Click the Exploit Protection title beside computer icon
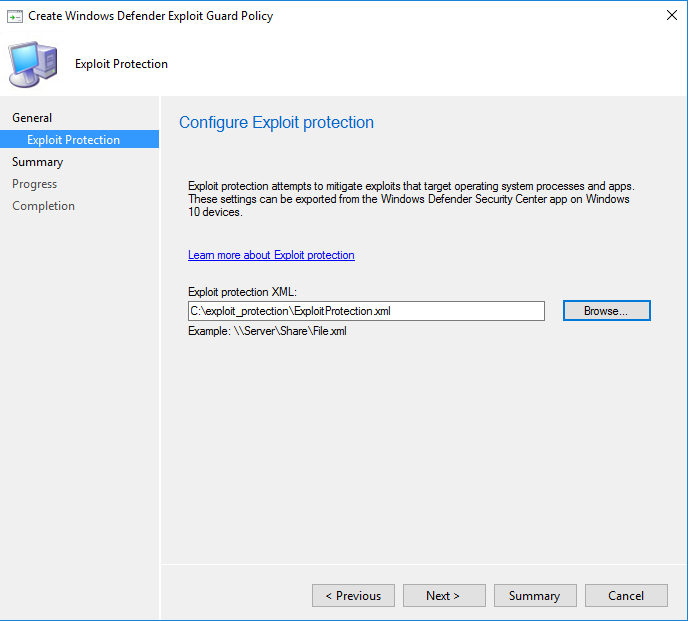This screenshot has width=688, height=621. click(121, 64)
